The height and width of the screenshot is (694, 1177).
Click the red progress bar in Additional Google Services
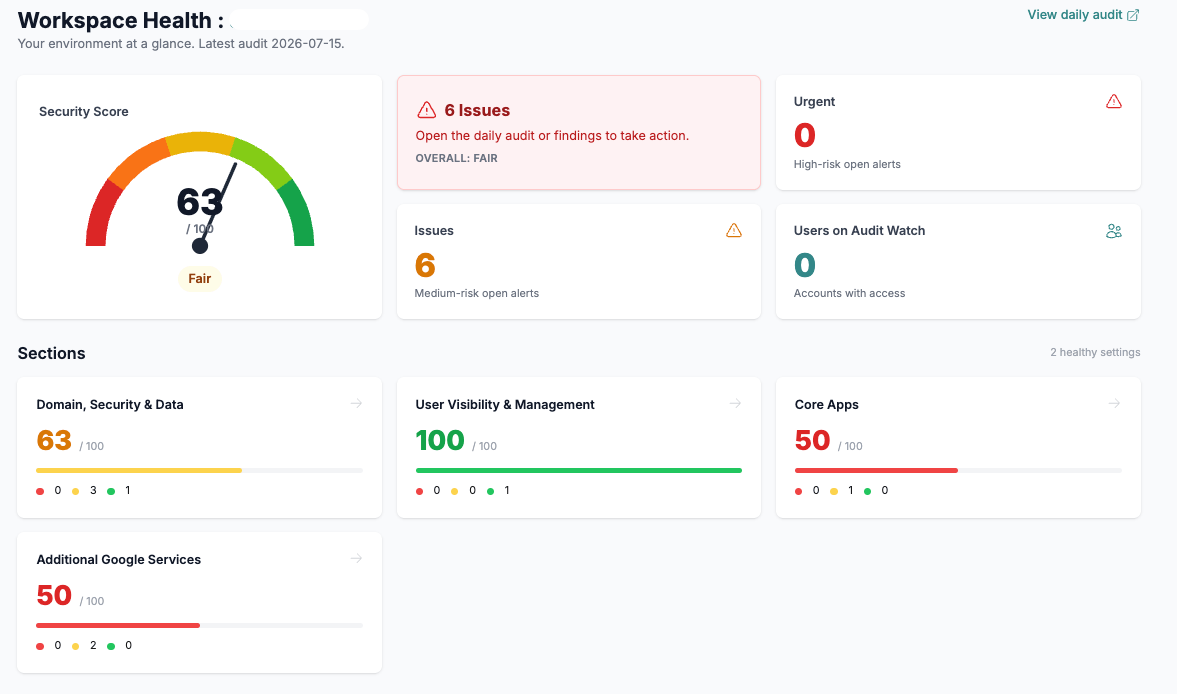[118, 625]
